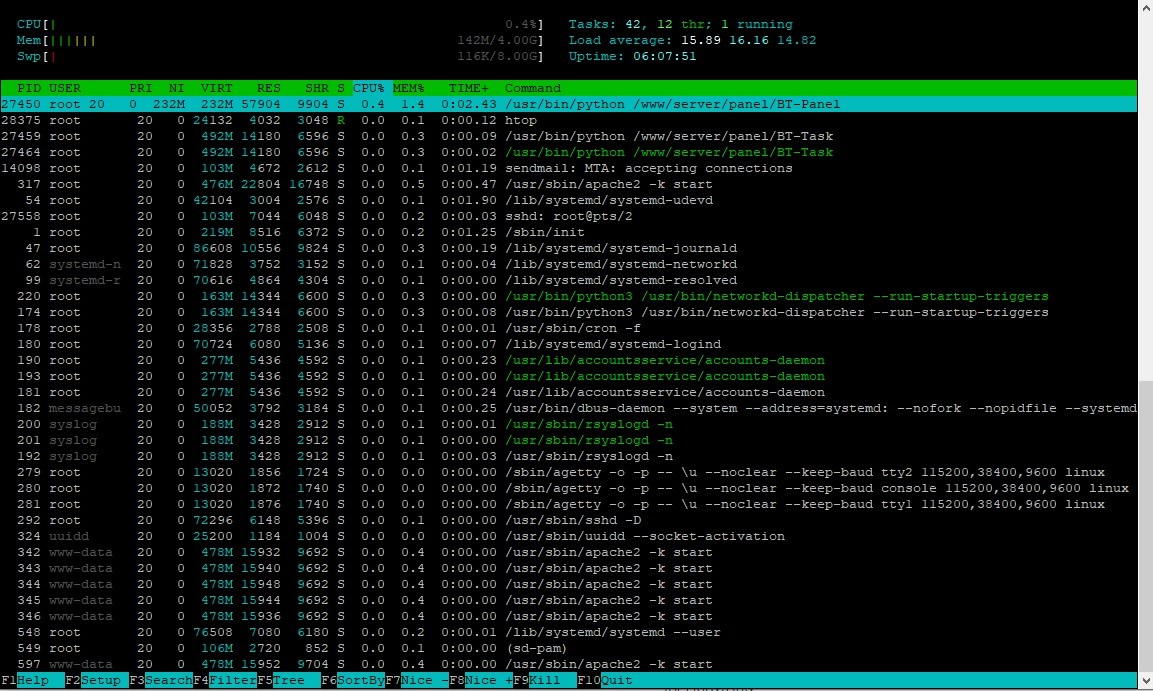This screenshot has height=691, width=1153.
Task: Sort by the TIME+ column header
Action: click(x=466, y=88)
